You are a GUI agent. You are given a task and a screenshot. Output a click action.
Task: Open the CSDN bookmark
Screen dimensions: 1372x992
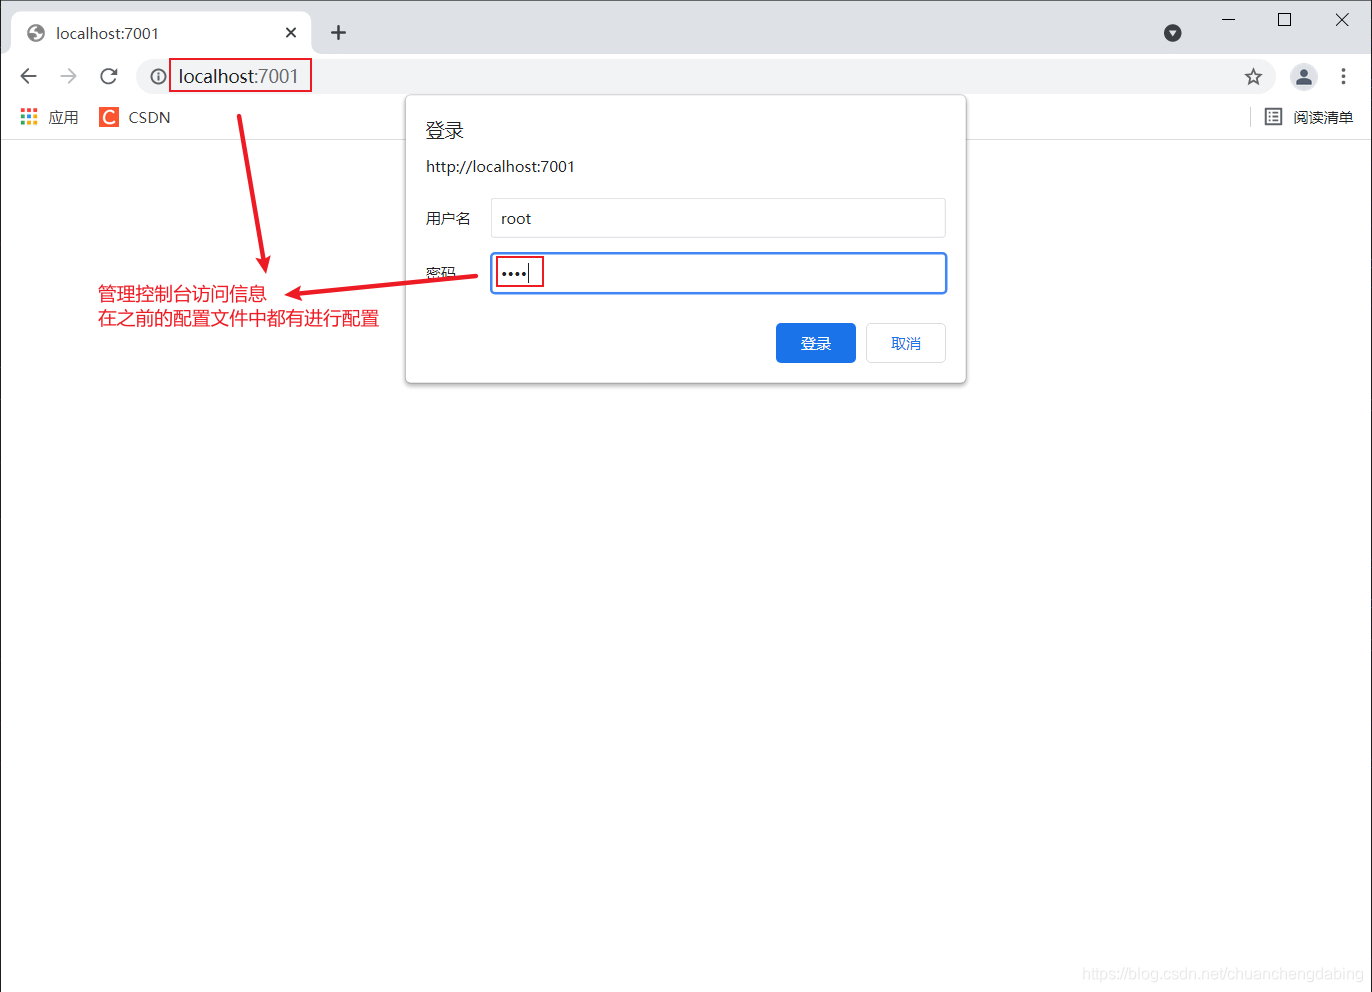point(135,117)
